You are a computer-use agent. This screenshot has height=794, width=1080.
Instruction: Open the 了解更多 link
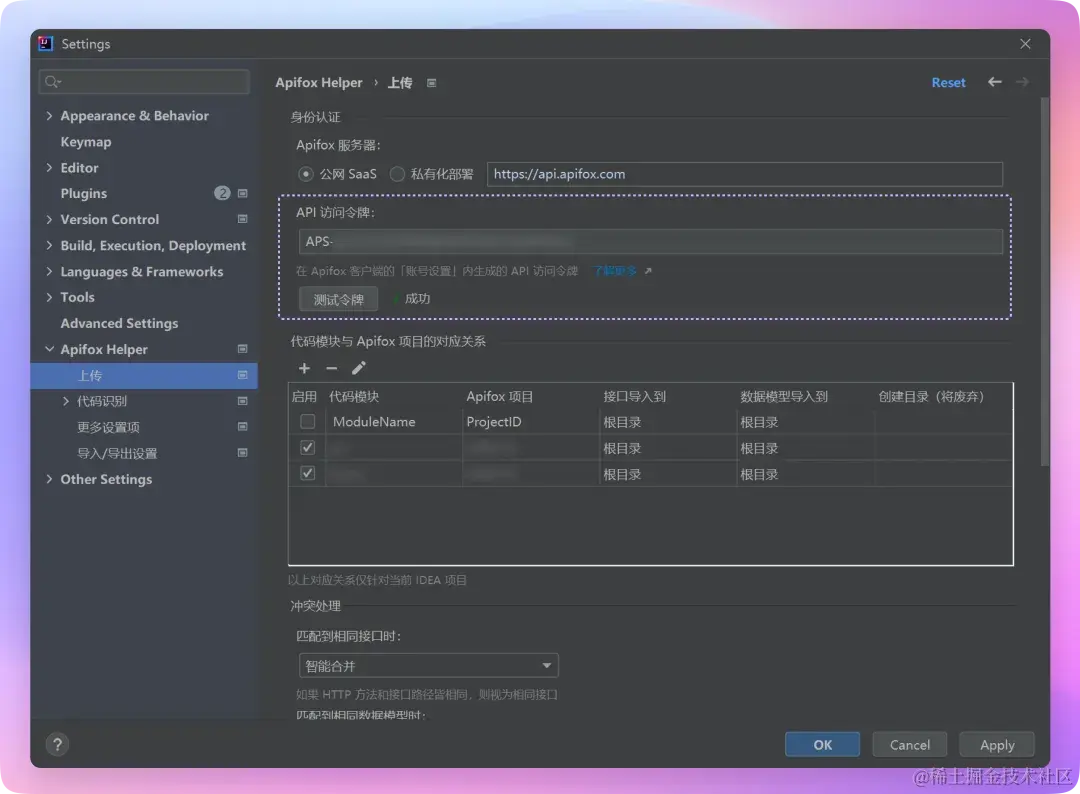click(x=615, y=271)
